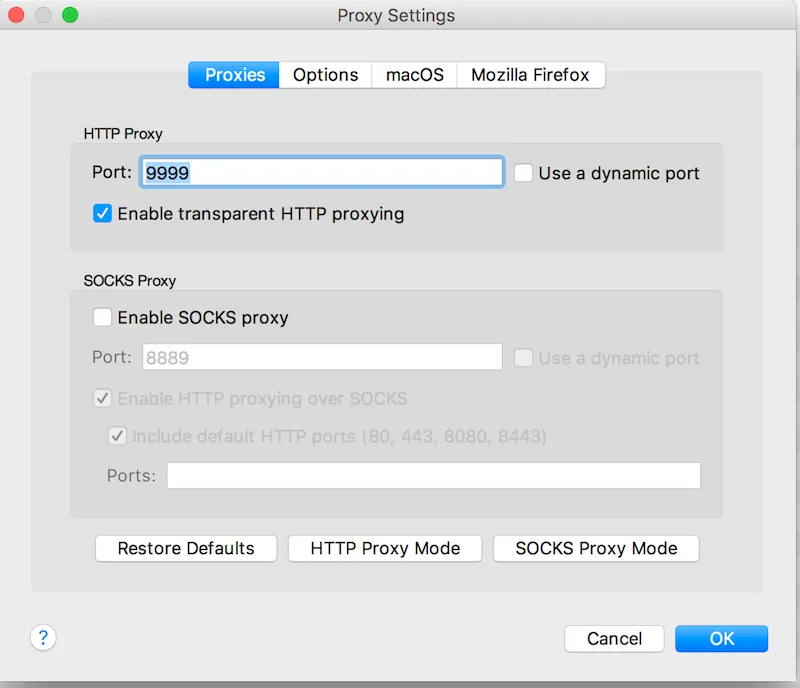Enable the SOCKS proxy
The width and height of the screenshot is (800, 688).
tap(101, 318)
